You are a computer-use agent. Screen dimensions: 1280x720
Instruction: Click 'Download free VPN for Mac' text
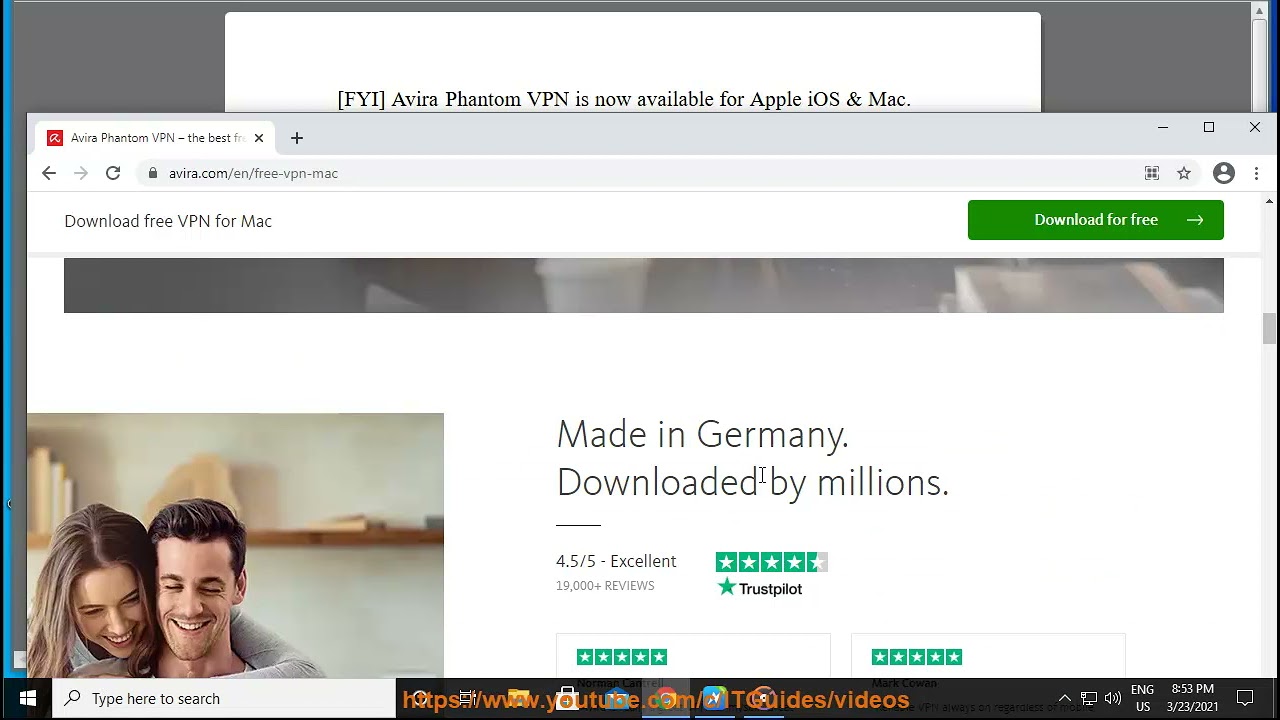(168, 221)
